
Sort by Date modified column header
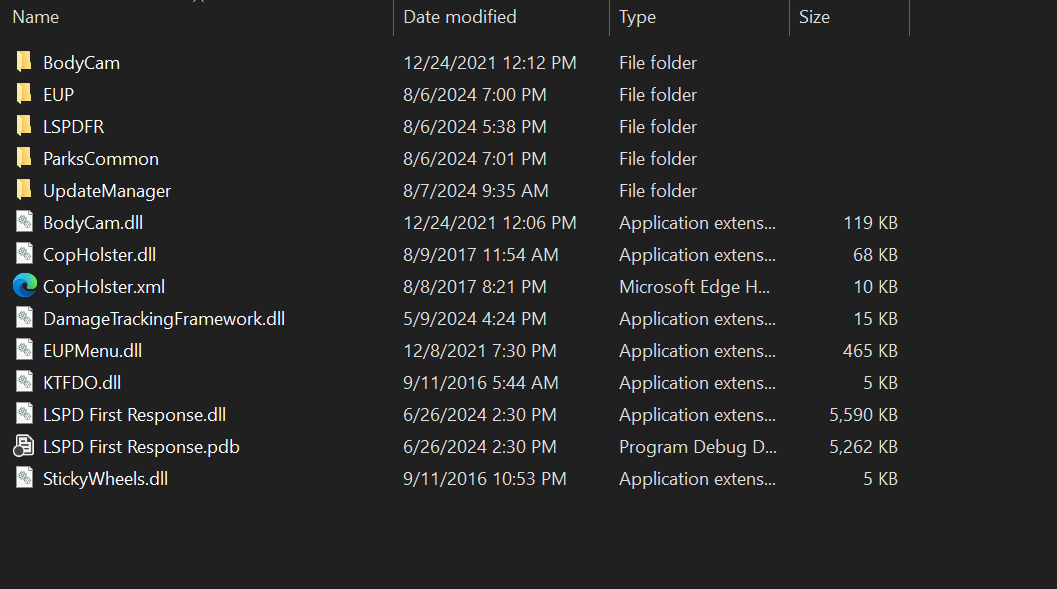pyautogui.click(x=460, y=17)
